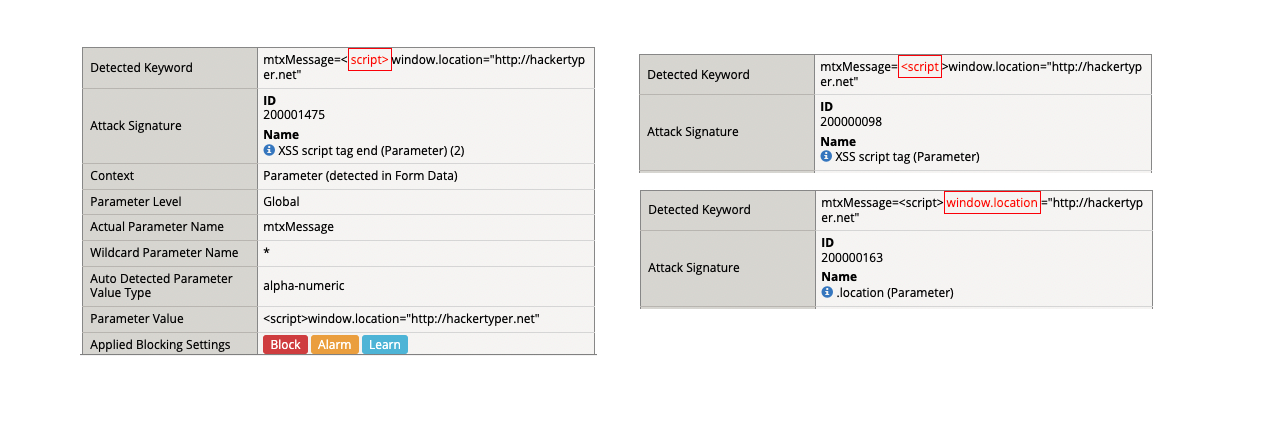Click the Global parameter level value

point(281,201)
